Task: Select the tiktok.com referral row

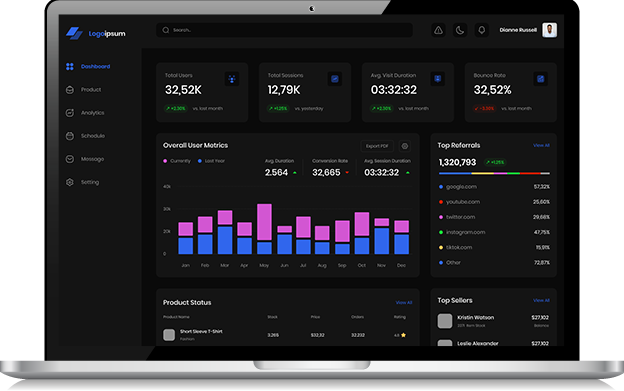Action: 494,247
